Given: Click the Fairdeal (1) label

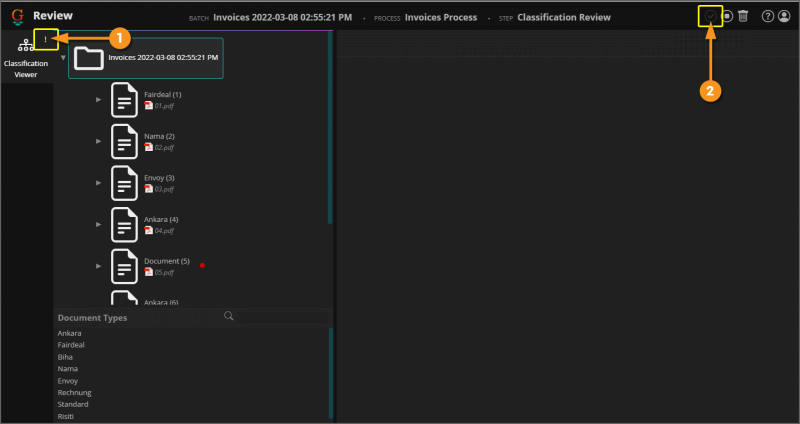Looking at the screenshot, I should point(163,94).
